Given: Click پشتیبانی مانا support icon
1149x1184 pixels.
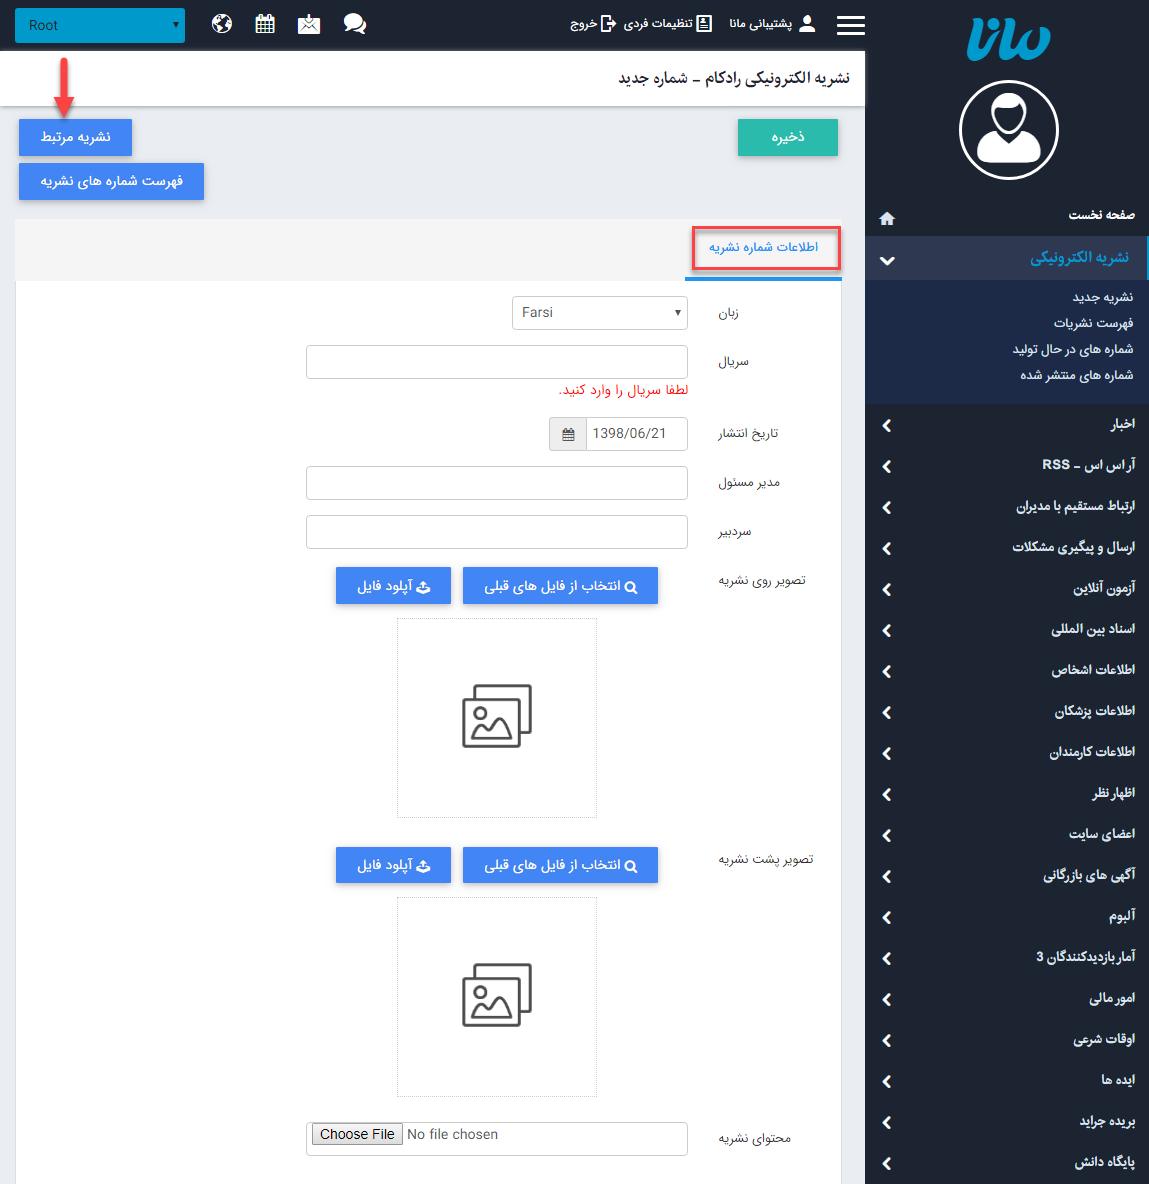Looking at the screenshot, I should click(760, 24).
